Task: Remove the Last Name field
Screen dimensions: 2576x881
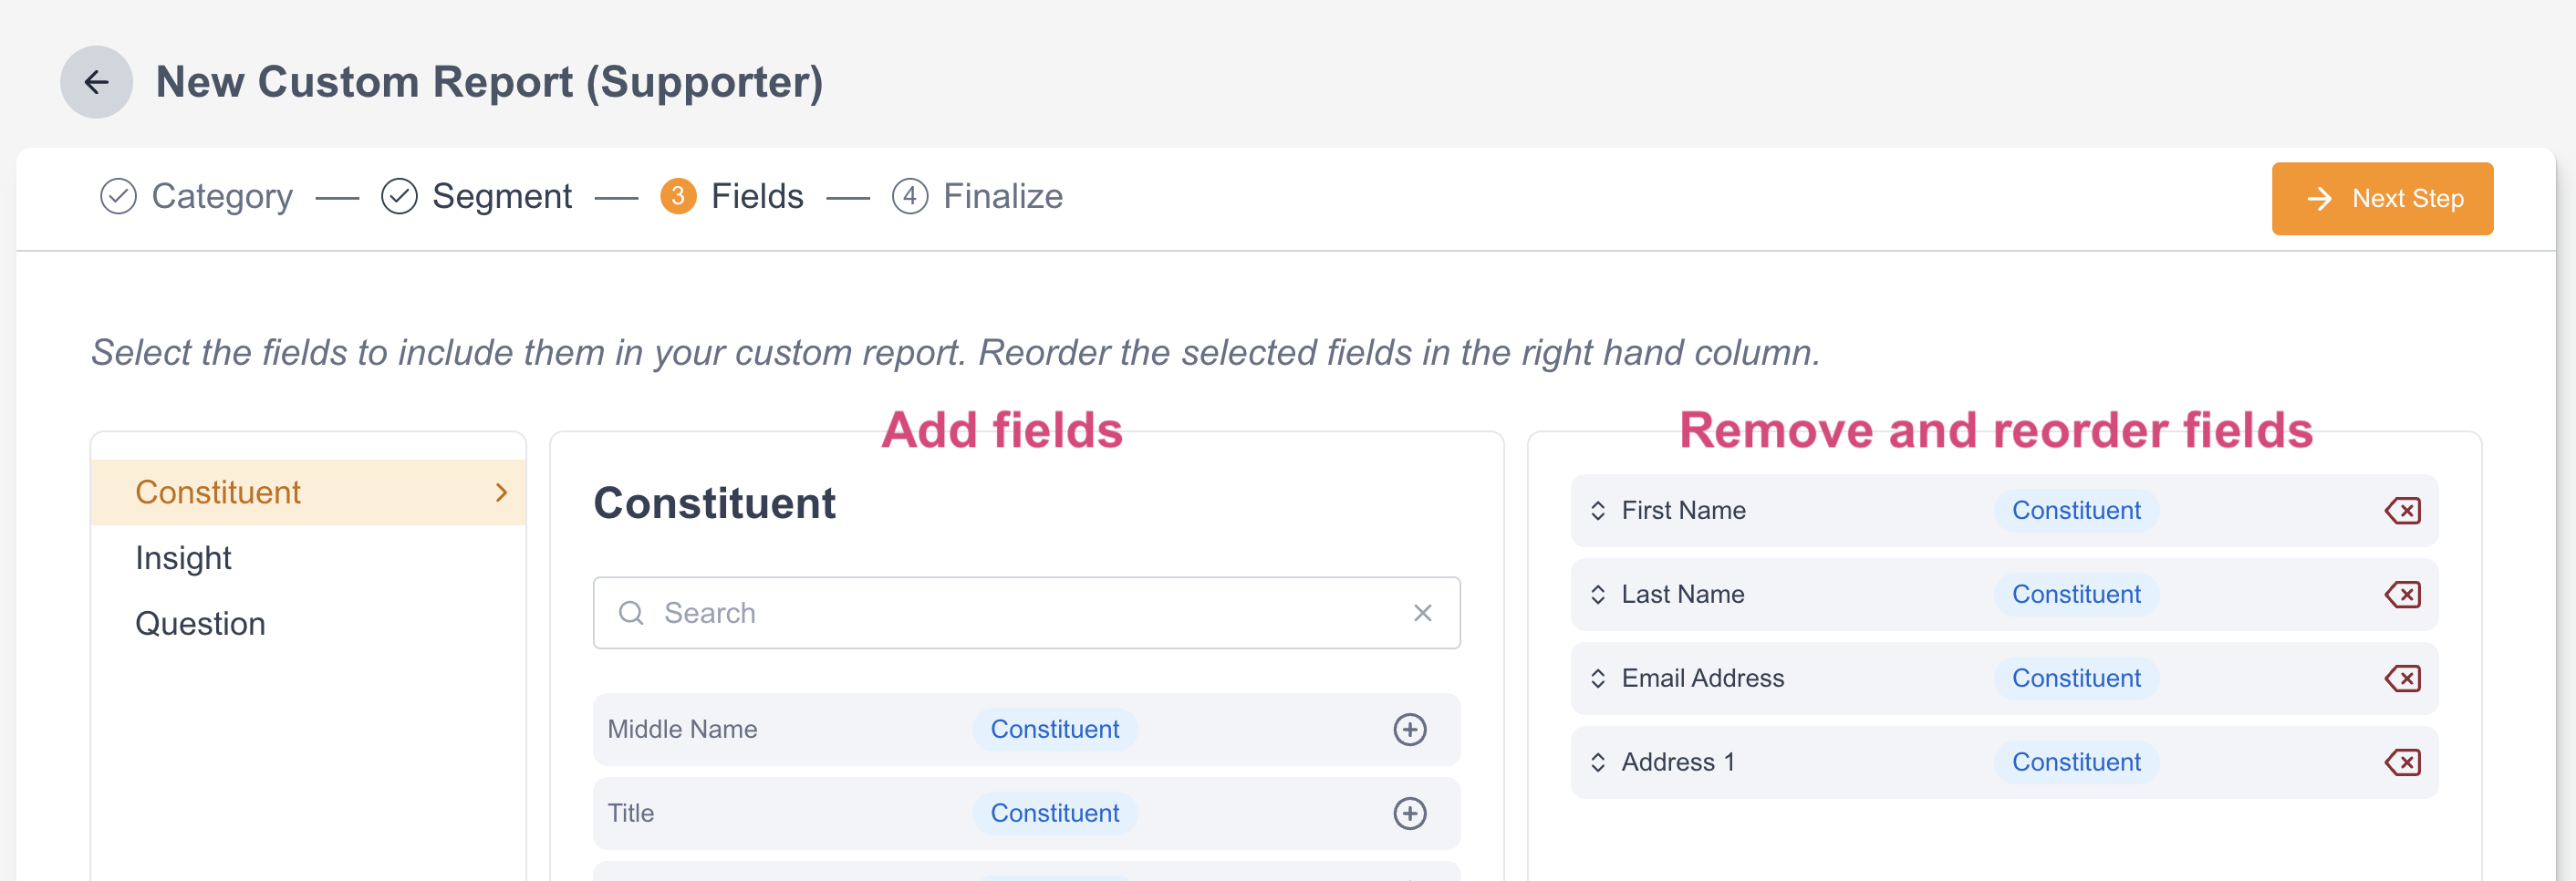Action: pyautogui.click(x=2401, y=595)
